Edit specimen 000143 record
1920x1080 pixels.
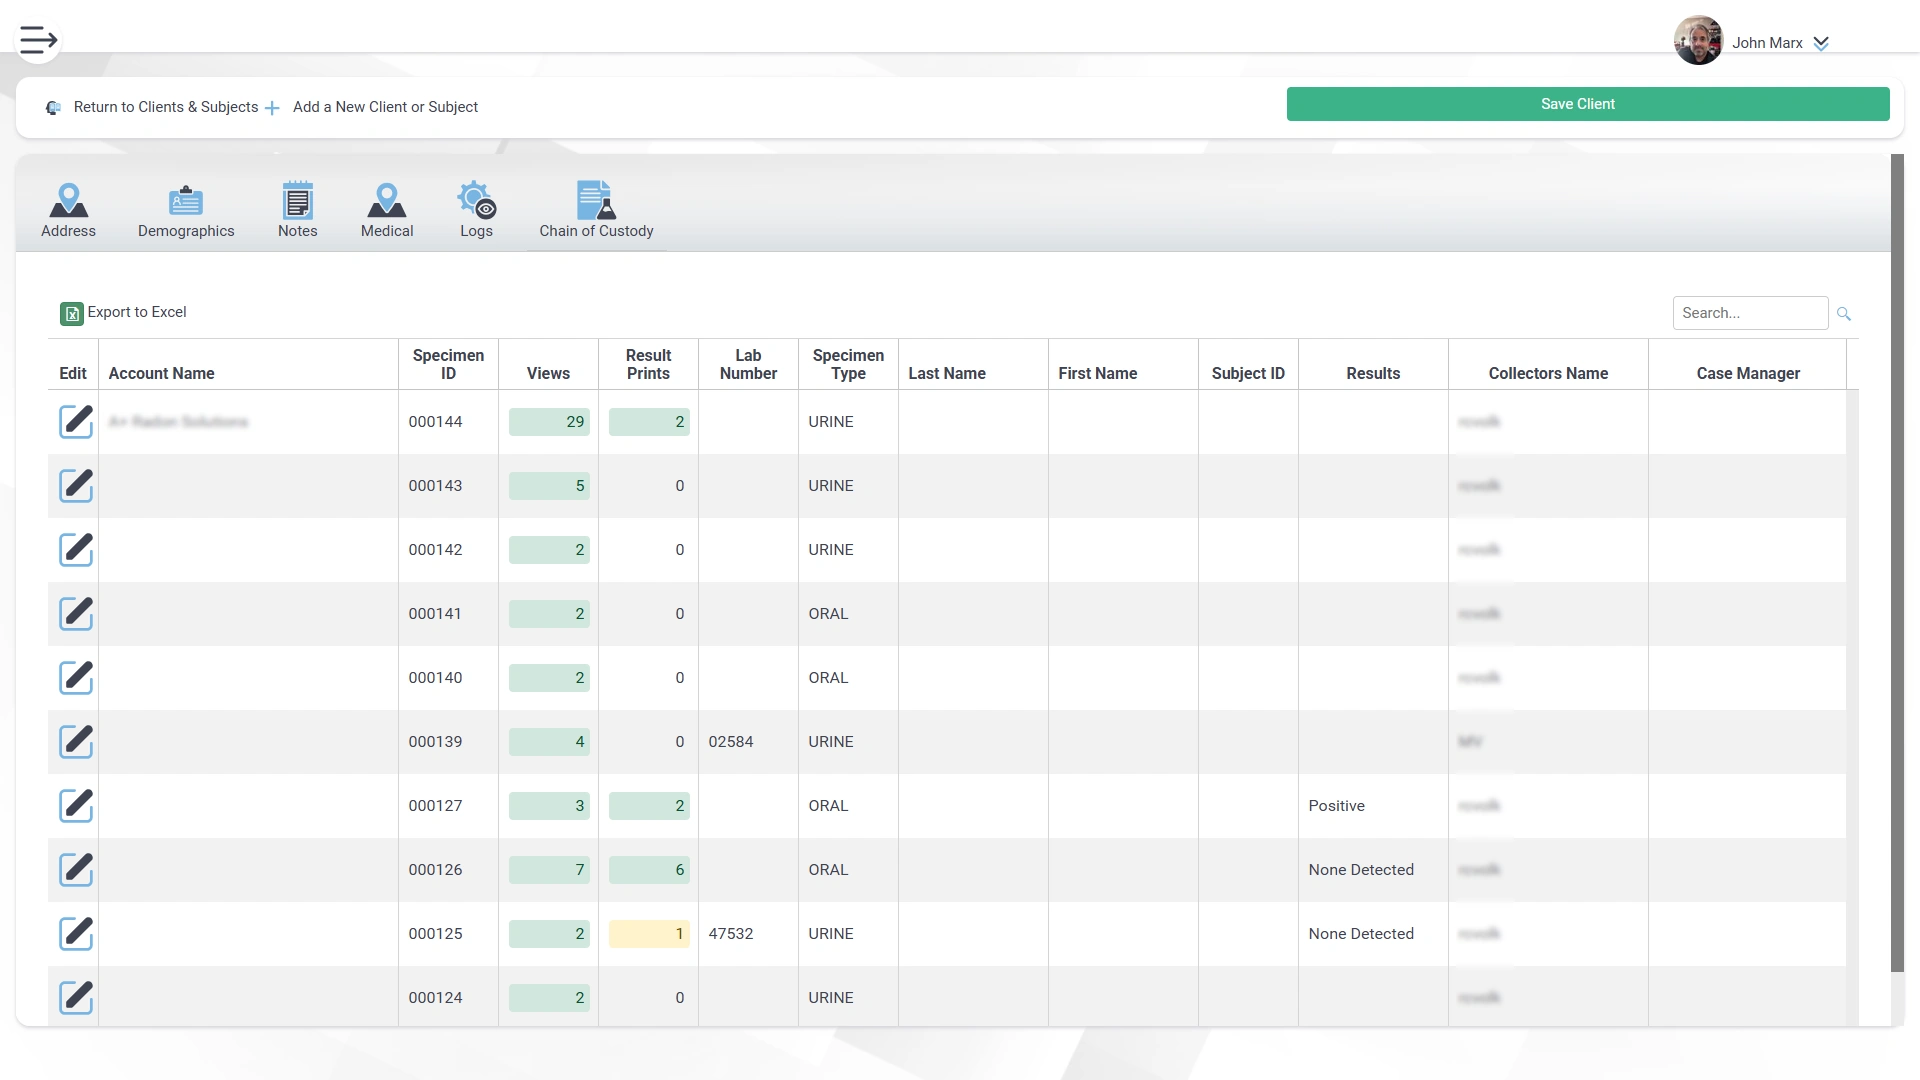pos(76,486)
